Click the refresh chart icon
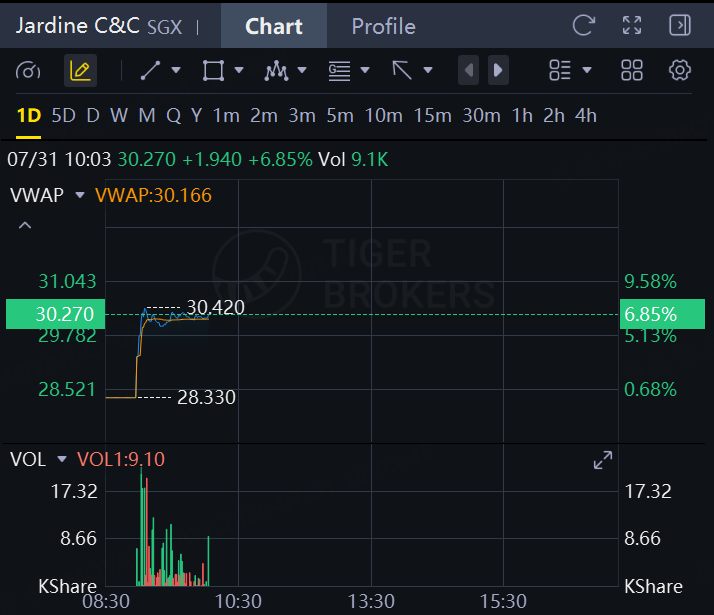This screenshot has height=615, width=714. [x=584, y=25]
